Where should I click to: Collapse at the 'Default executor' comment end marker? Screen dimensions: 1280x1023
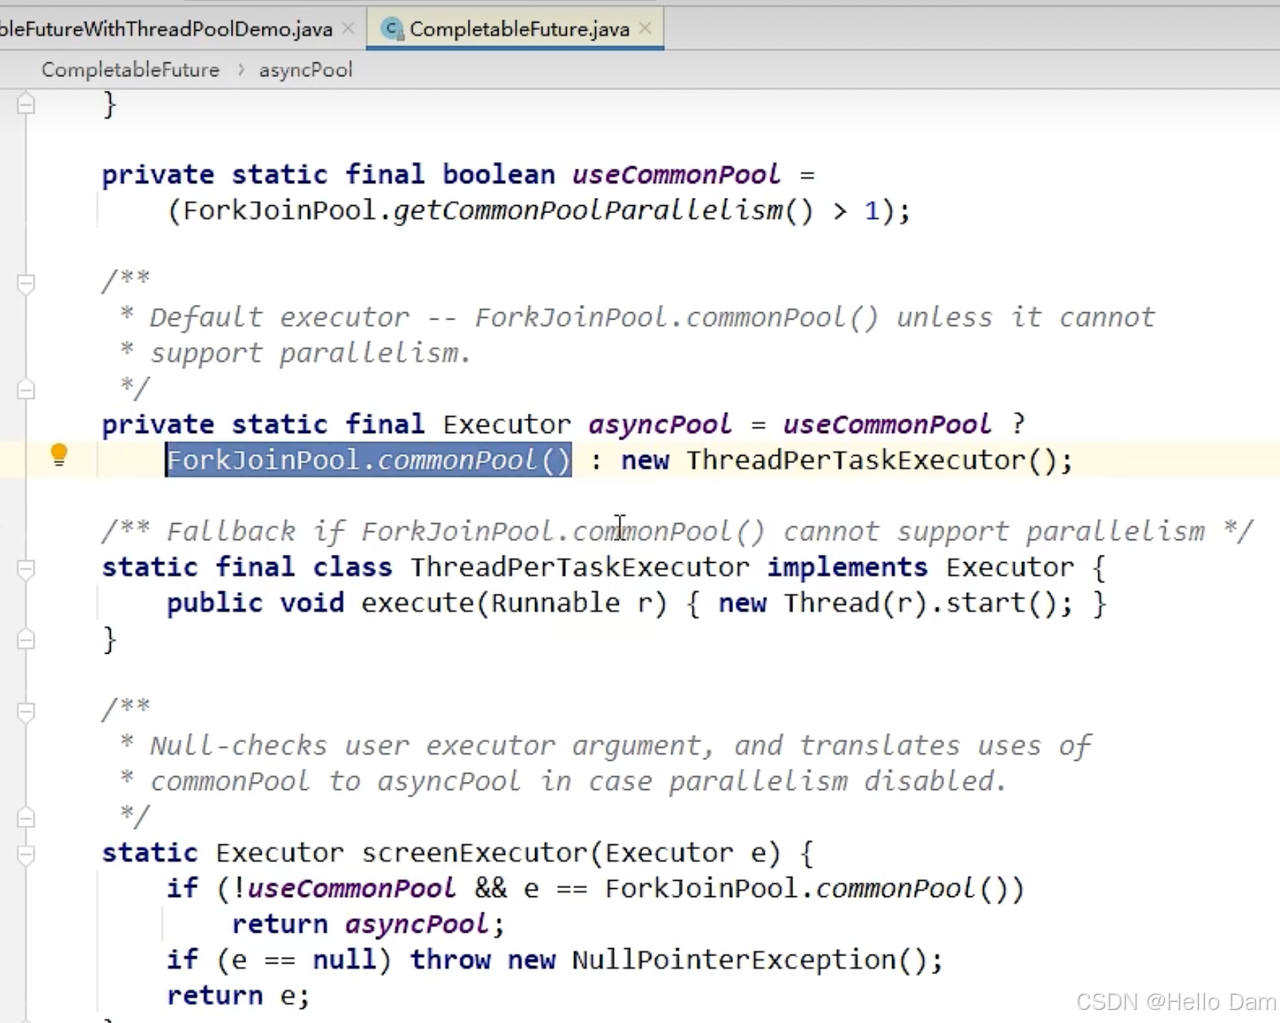27,389
